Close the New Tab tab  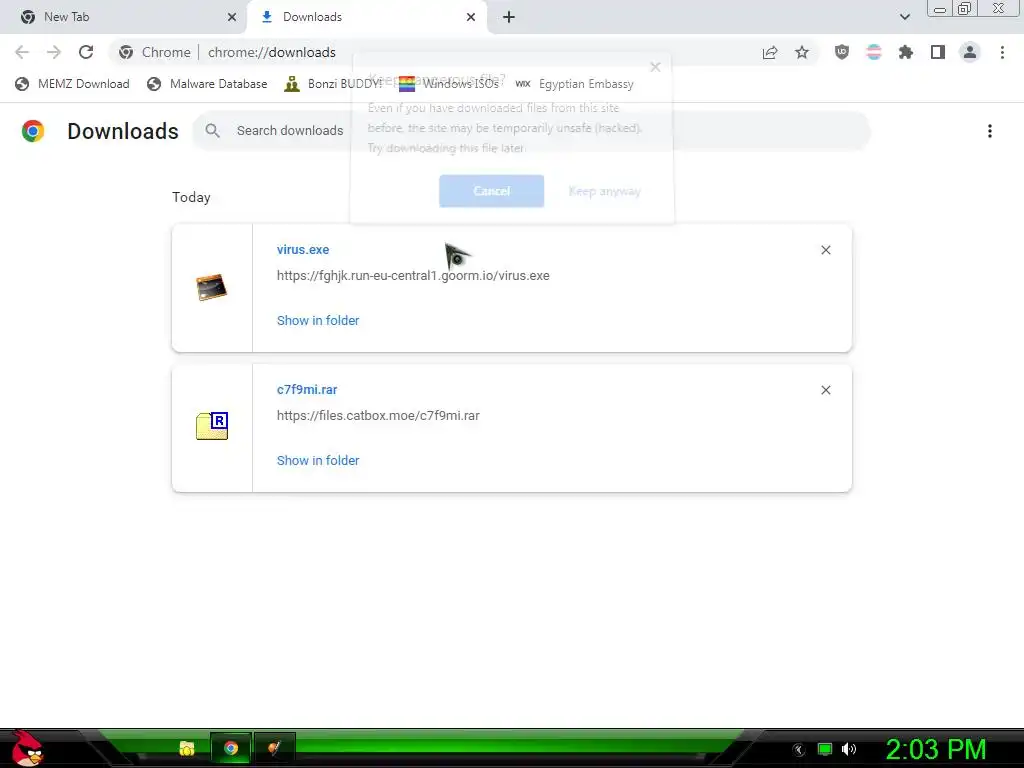pos(232,17)
